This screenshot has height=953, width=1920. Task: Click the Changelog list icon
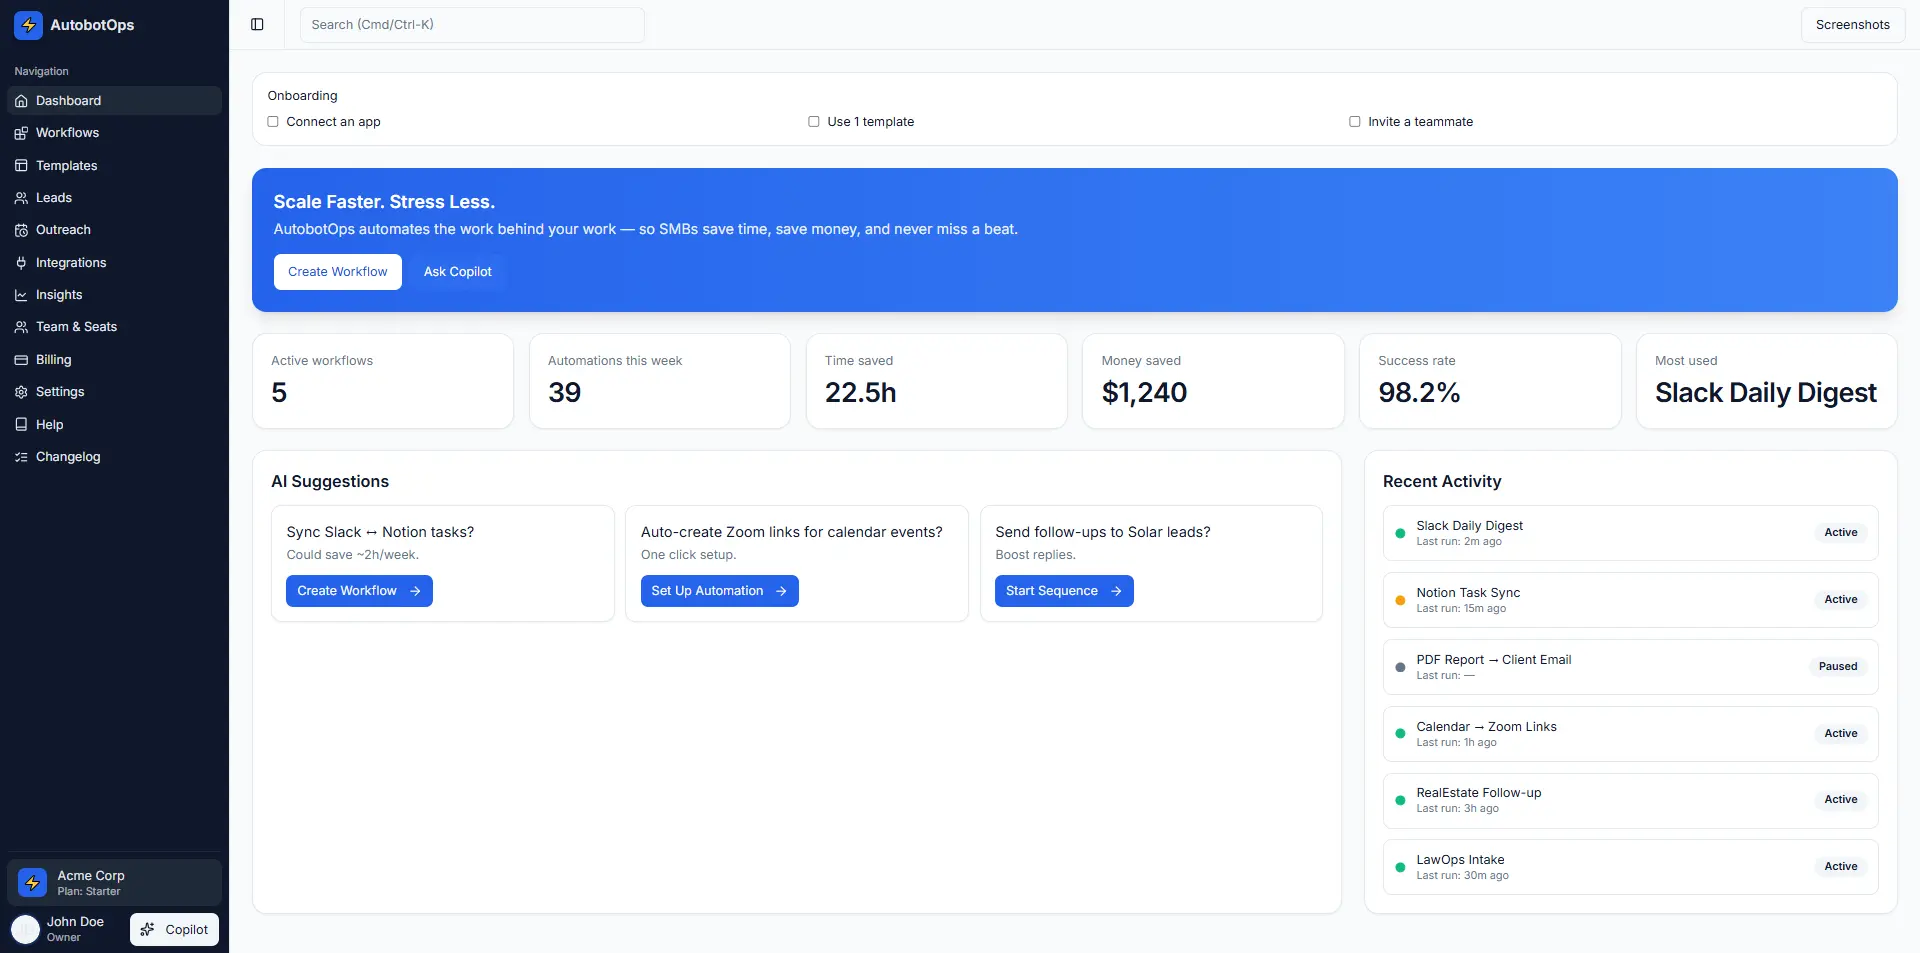pos(21,457)
